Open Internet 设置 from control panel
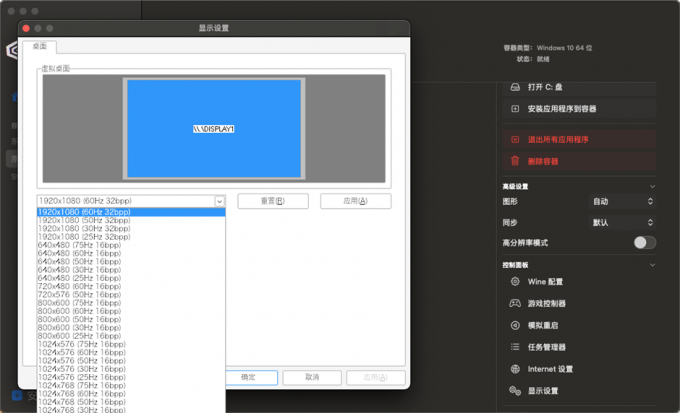The image size is (680, 413). coord(550,369)
